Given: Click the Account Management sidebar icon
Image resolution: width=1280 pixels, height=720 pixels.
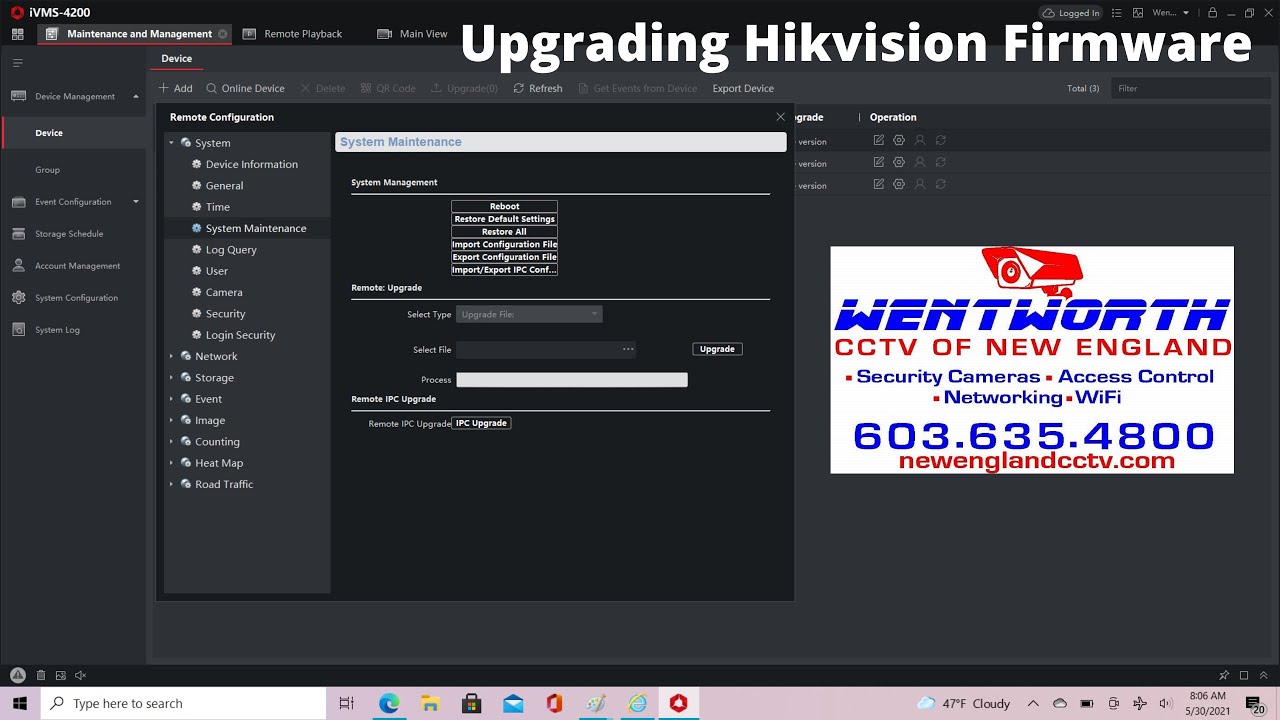Looking at the screenshot, I should 18,266.
